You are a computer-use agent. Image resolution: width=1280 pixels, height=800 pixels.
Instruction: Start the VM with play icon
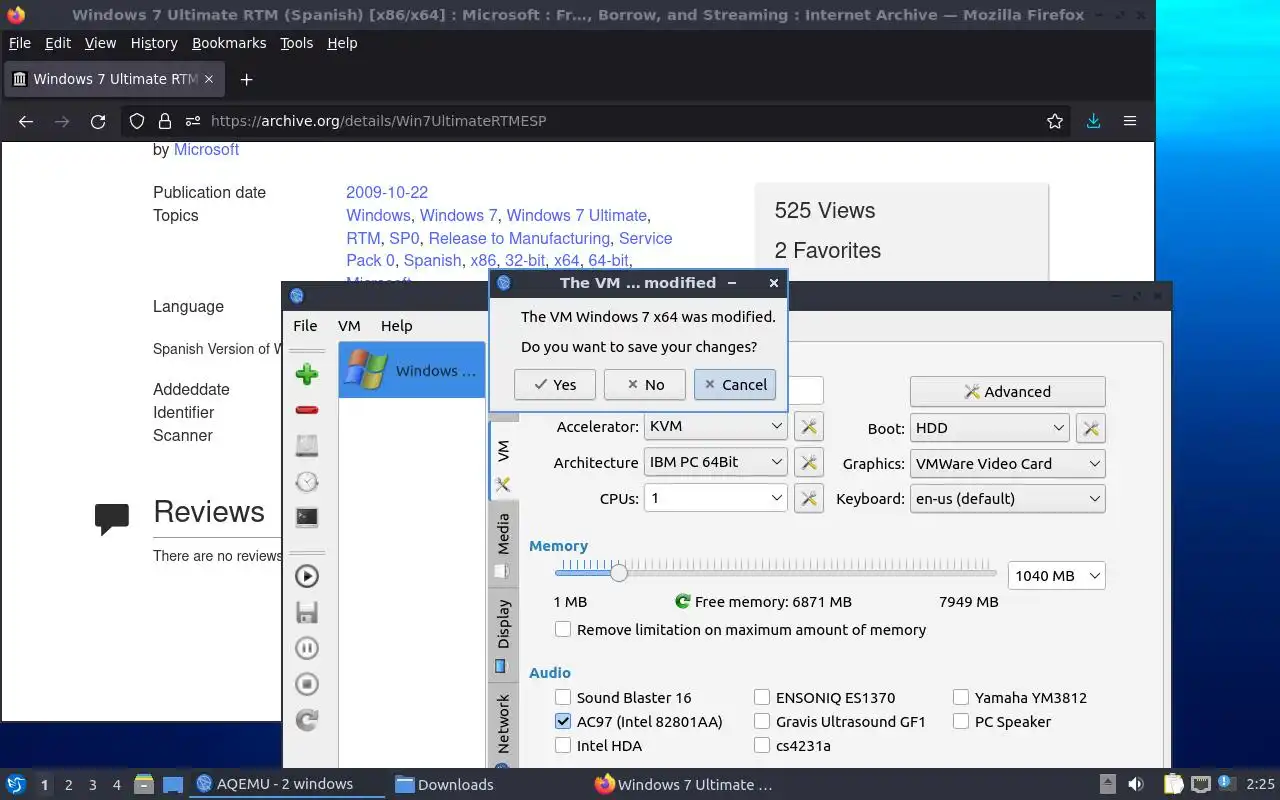click(x=307, y=576)
